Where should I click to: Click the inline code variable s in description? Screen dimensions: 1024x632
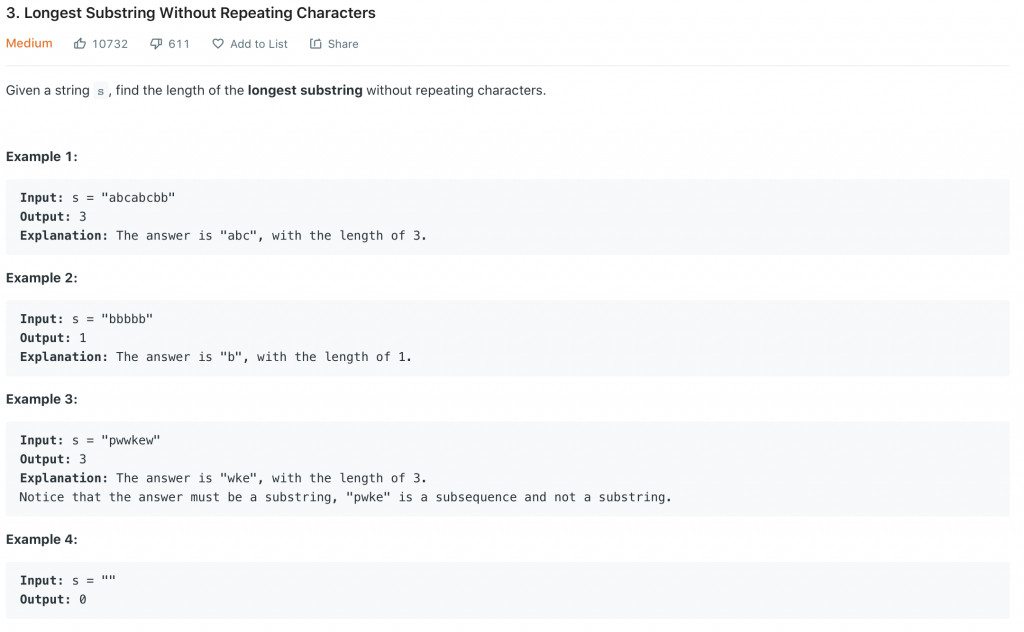point(99,91)
